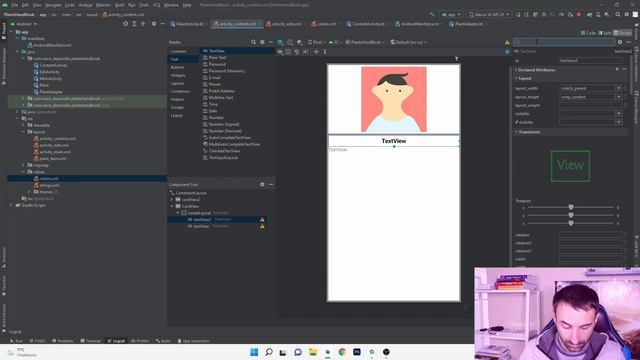Open Build tool window

pos(163,341)
